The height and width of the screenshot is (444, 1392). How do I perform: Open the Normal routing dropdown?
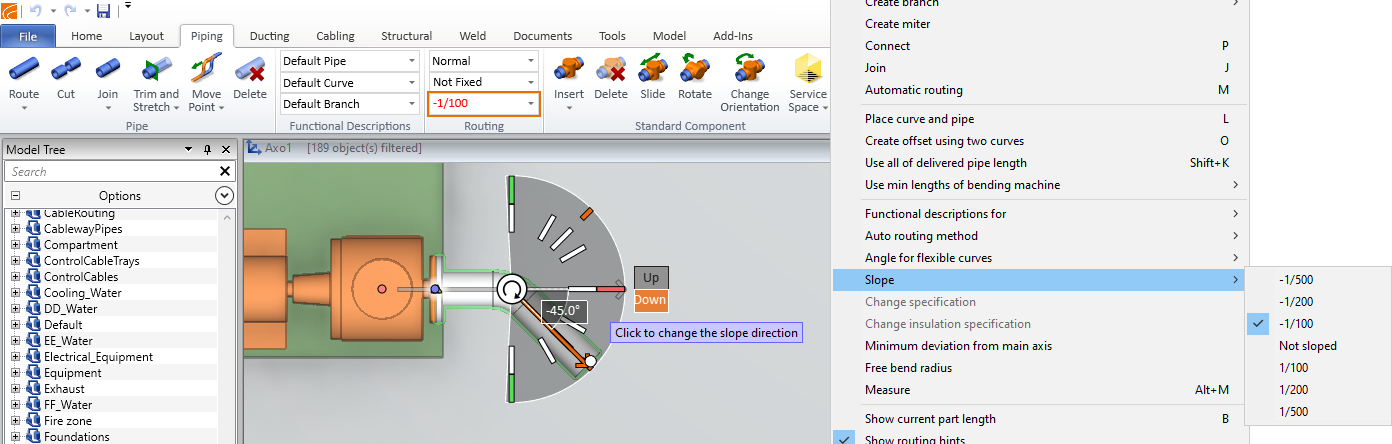[531, 61]
